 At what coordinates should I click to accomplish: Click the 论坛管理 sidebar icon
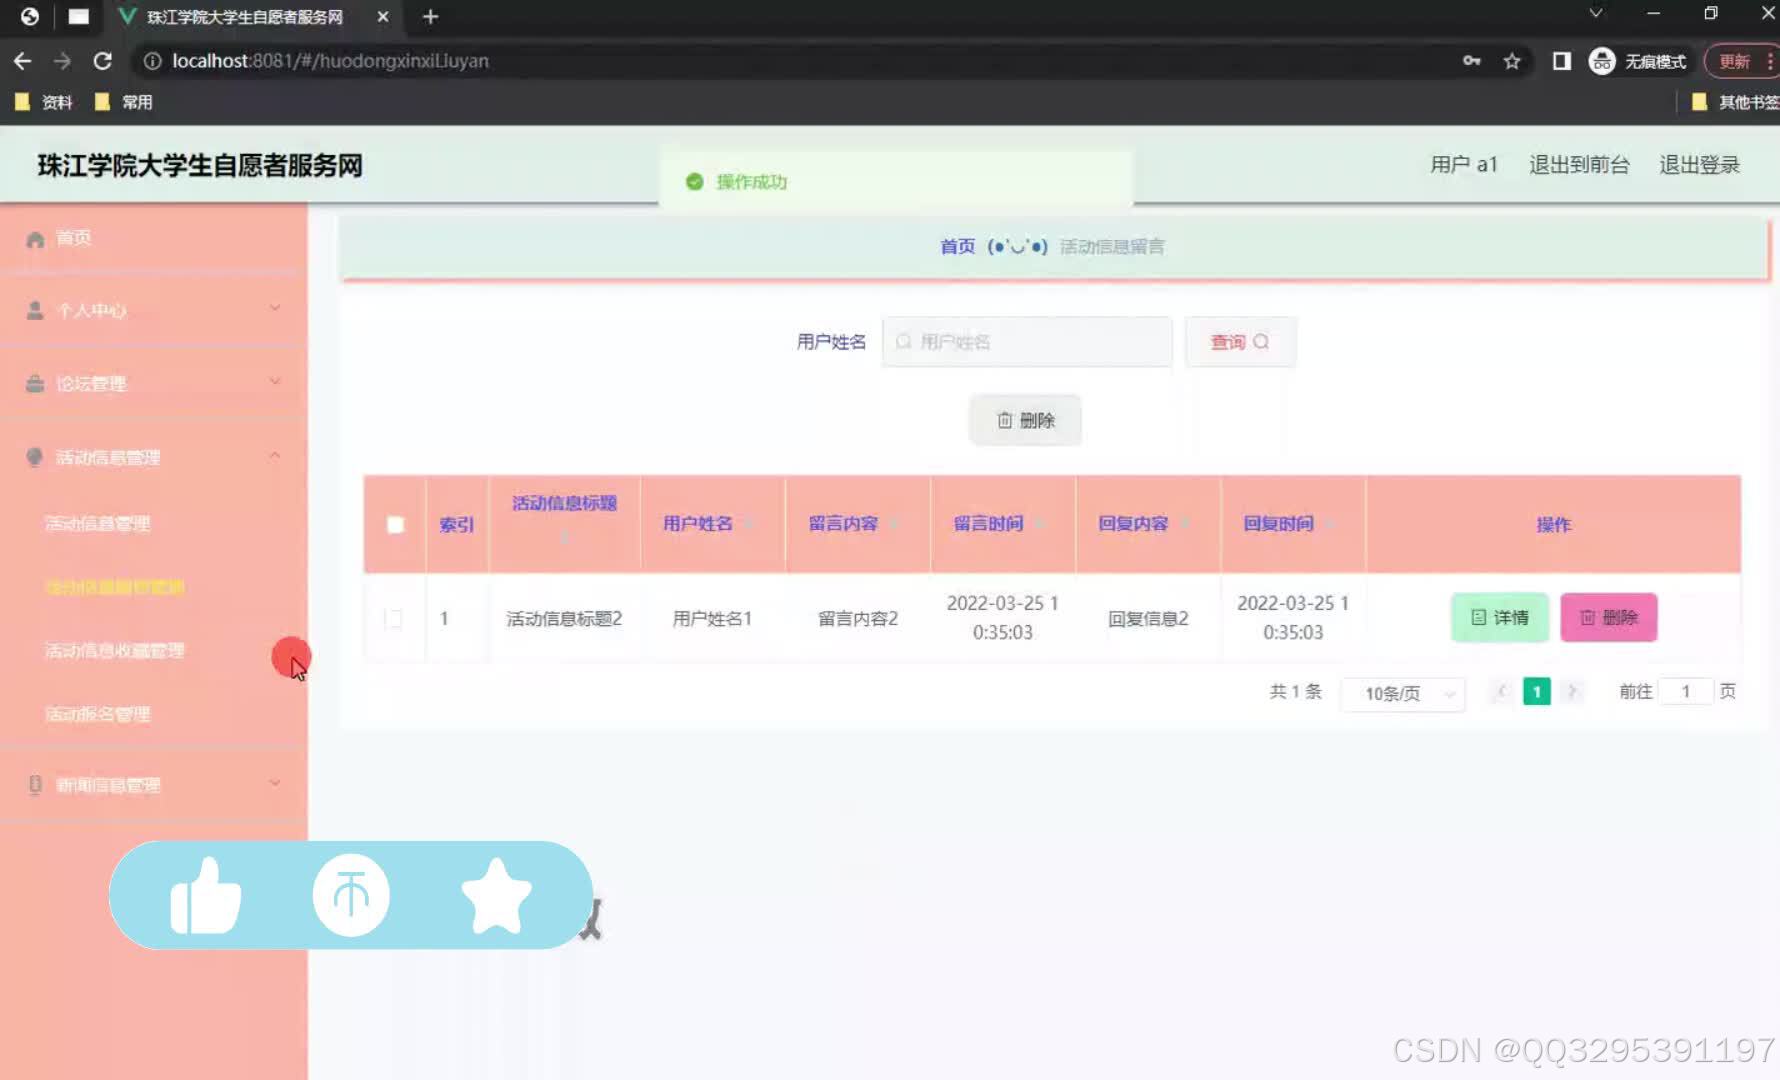tap(35, 383)
